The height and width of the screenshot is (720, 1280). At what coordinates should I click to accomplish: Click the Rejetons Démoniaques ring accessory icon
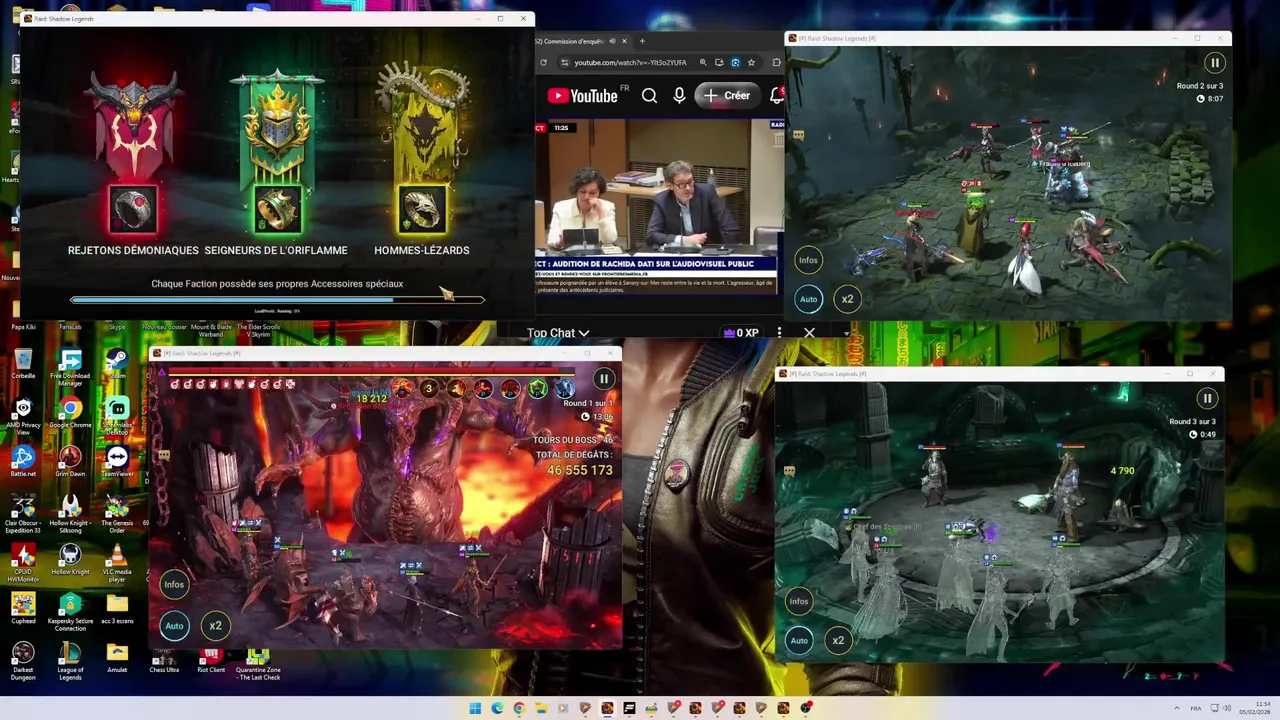click(x=133, y=210)
